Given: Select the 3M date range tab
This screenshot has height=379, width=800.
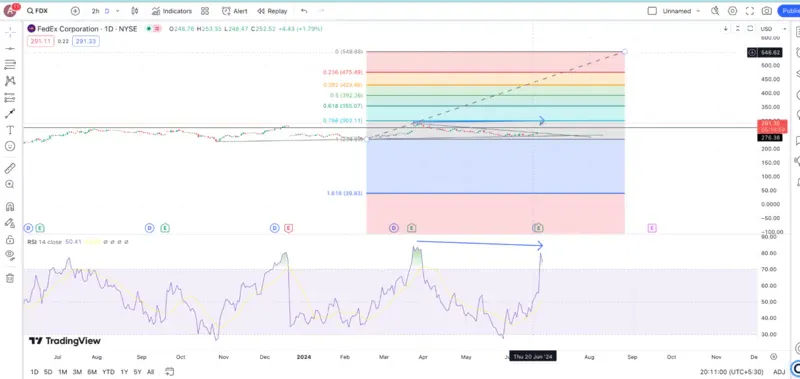Looking at the screenshot, I should click(x=77, y=372).
